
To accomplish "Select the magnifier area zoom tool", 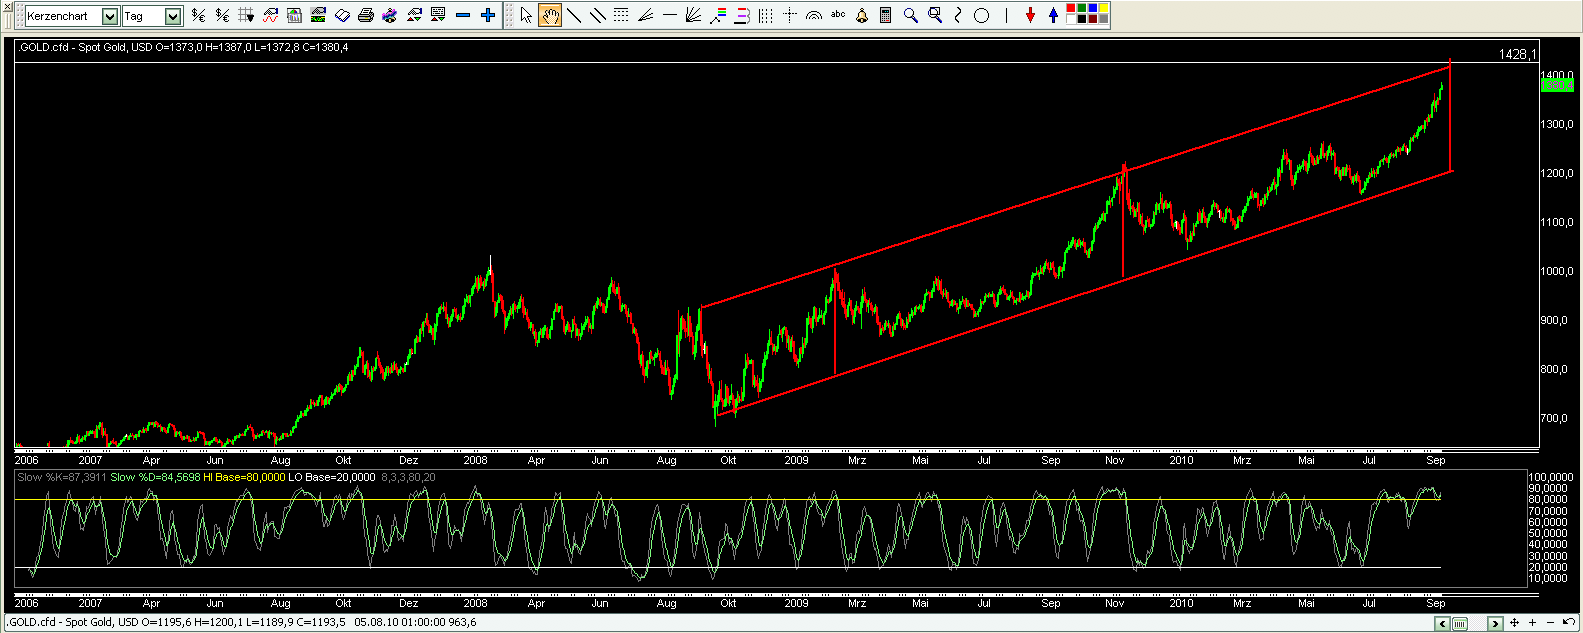I will tap(935, 15).
